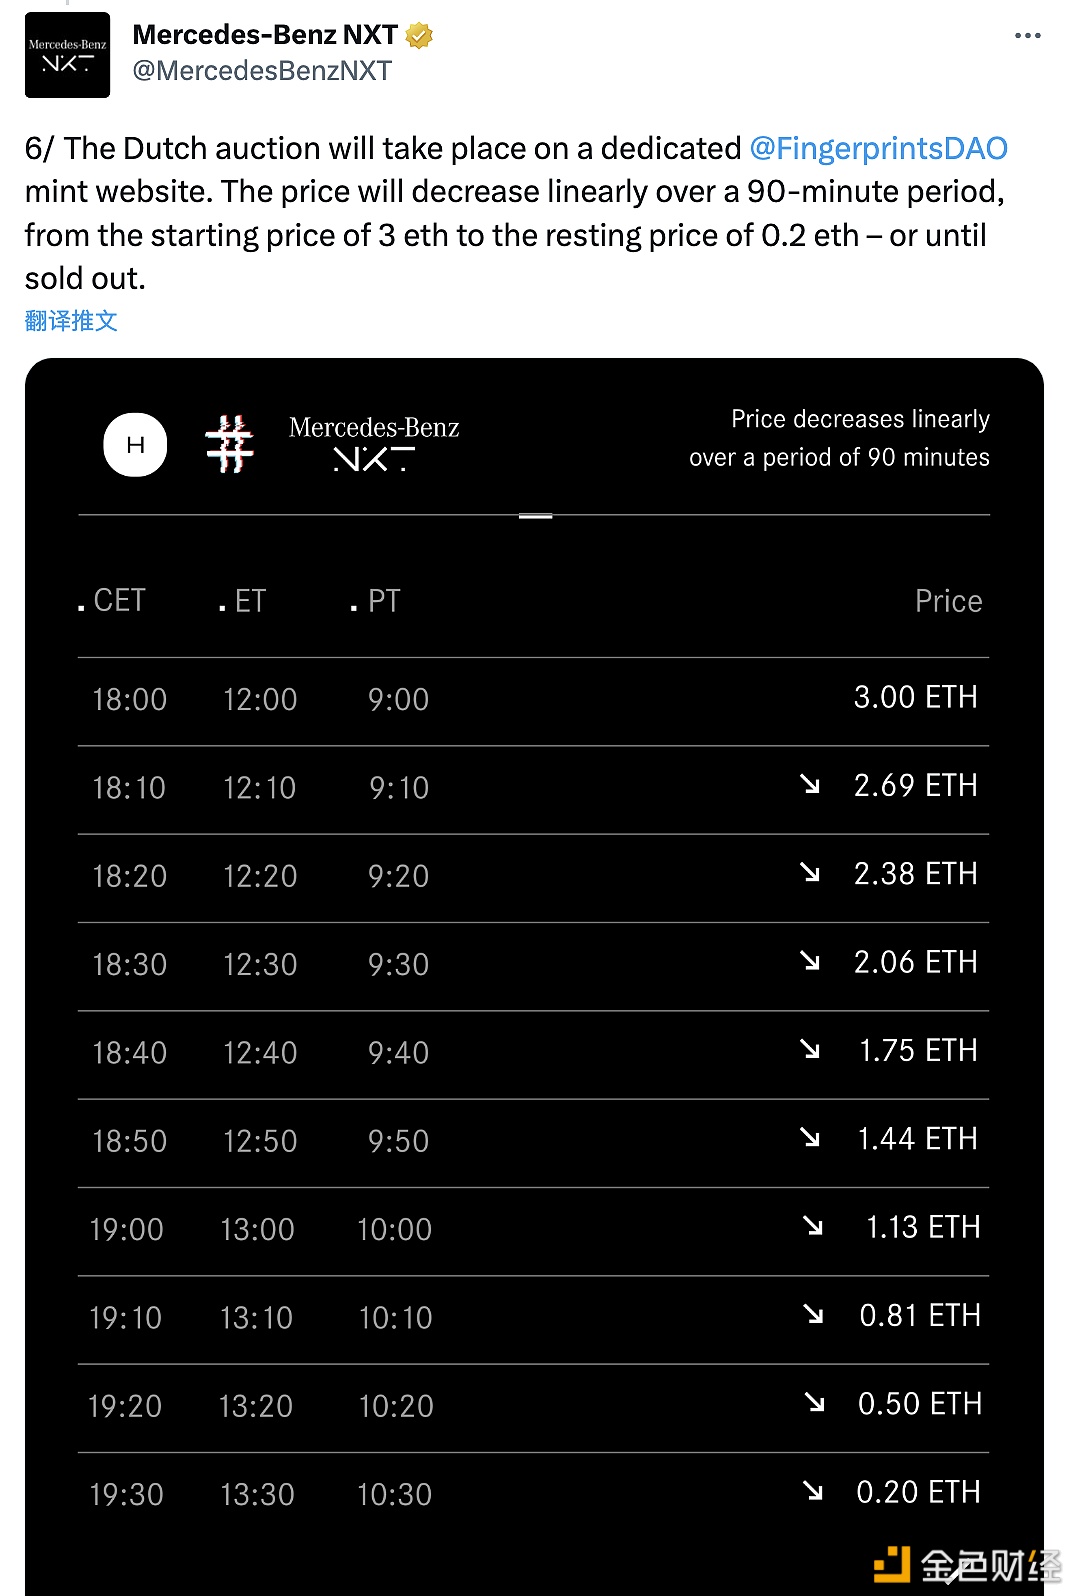1074x1596 pixels.
Task: Click the Mercedes-Benz NXT logo in image
Action: tap(374, 443)
